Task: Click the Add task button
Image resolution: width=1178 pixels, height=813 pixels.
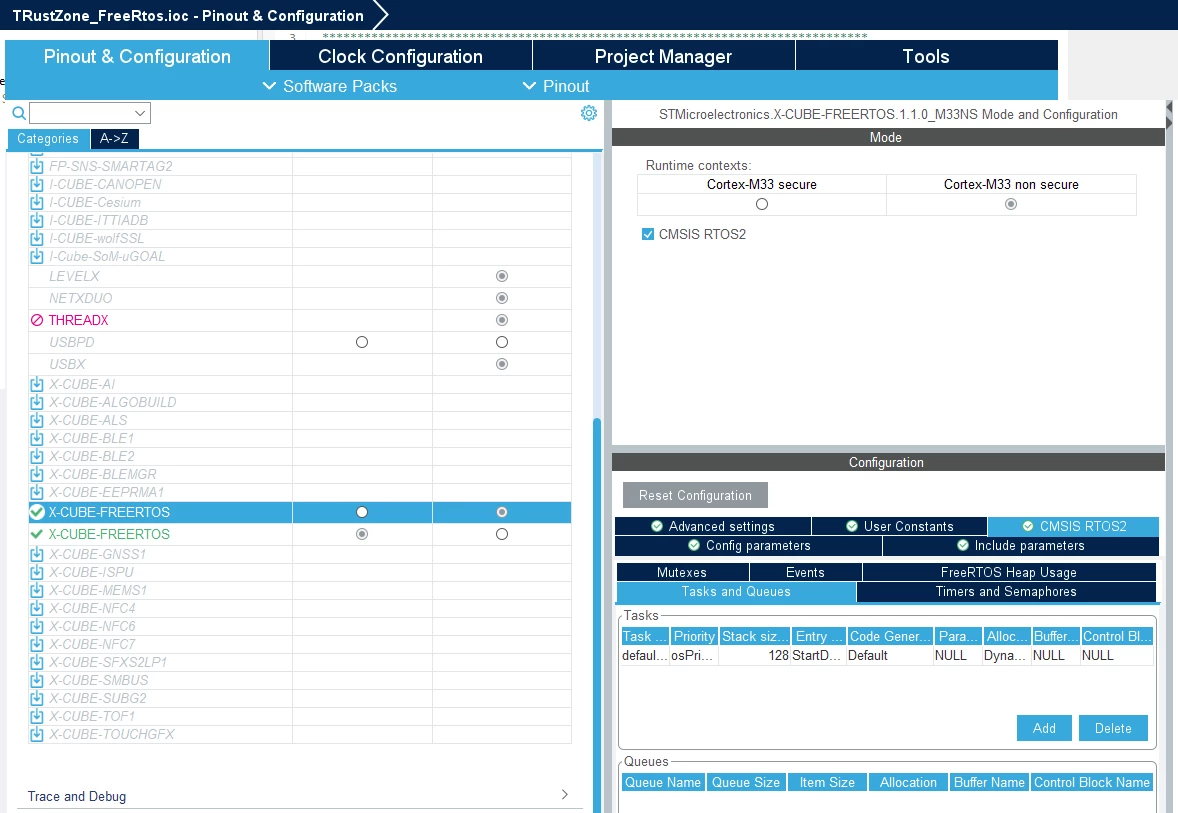Action: tap(1044, 728)
